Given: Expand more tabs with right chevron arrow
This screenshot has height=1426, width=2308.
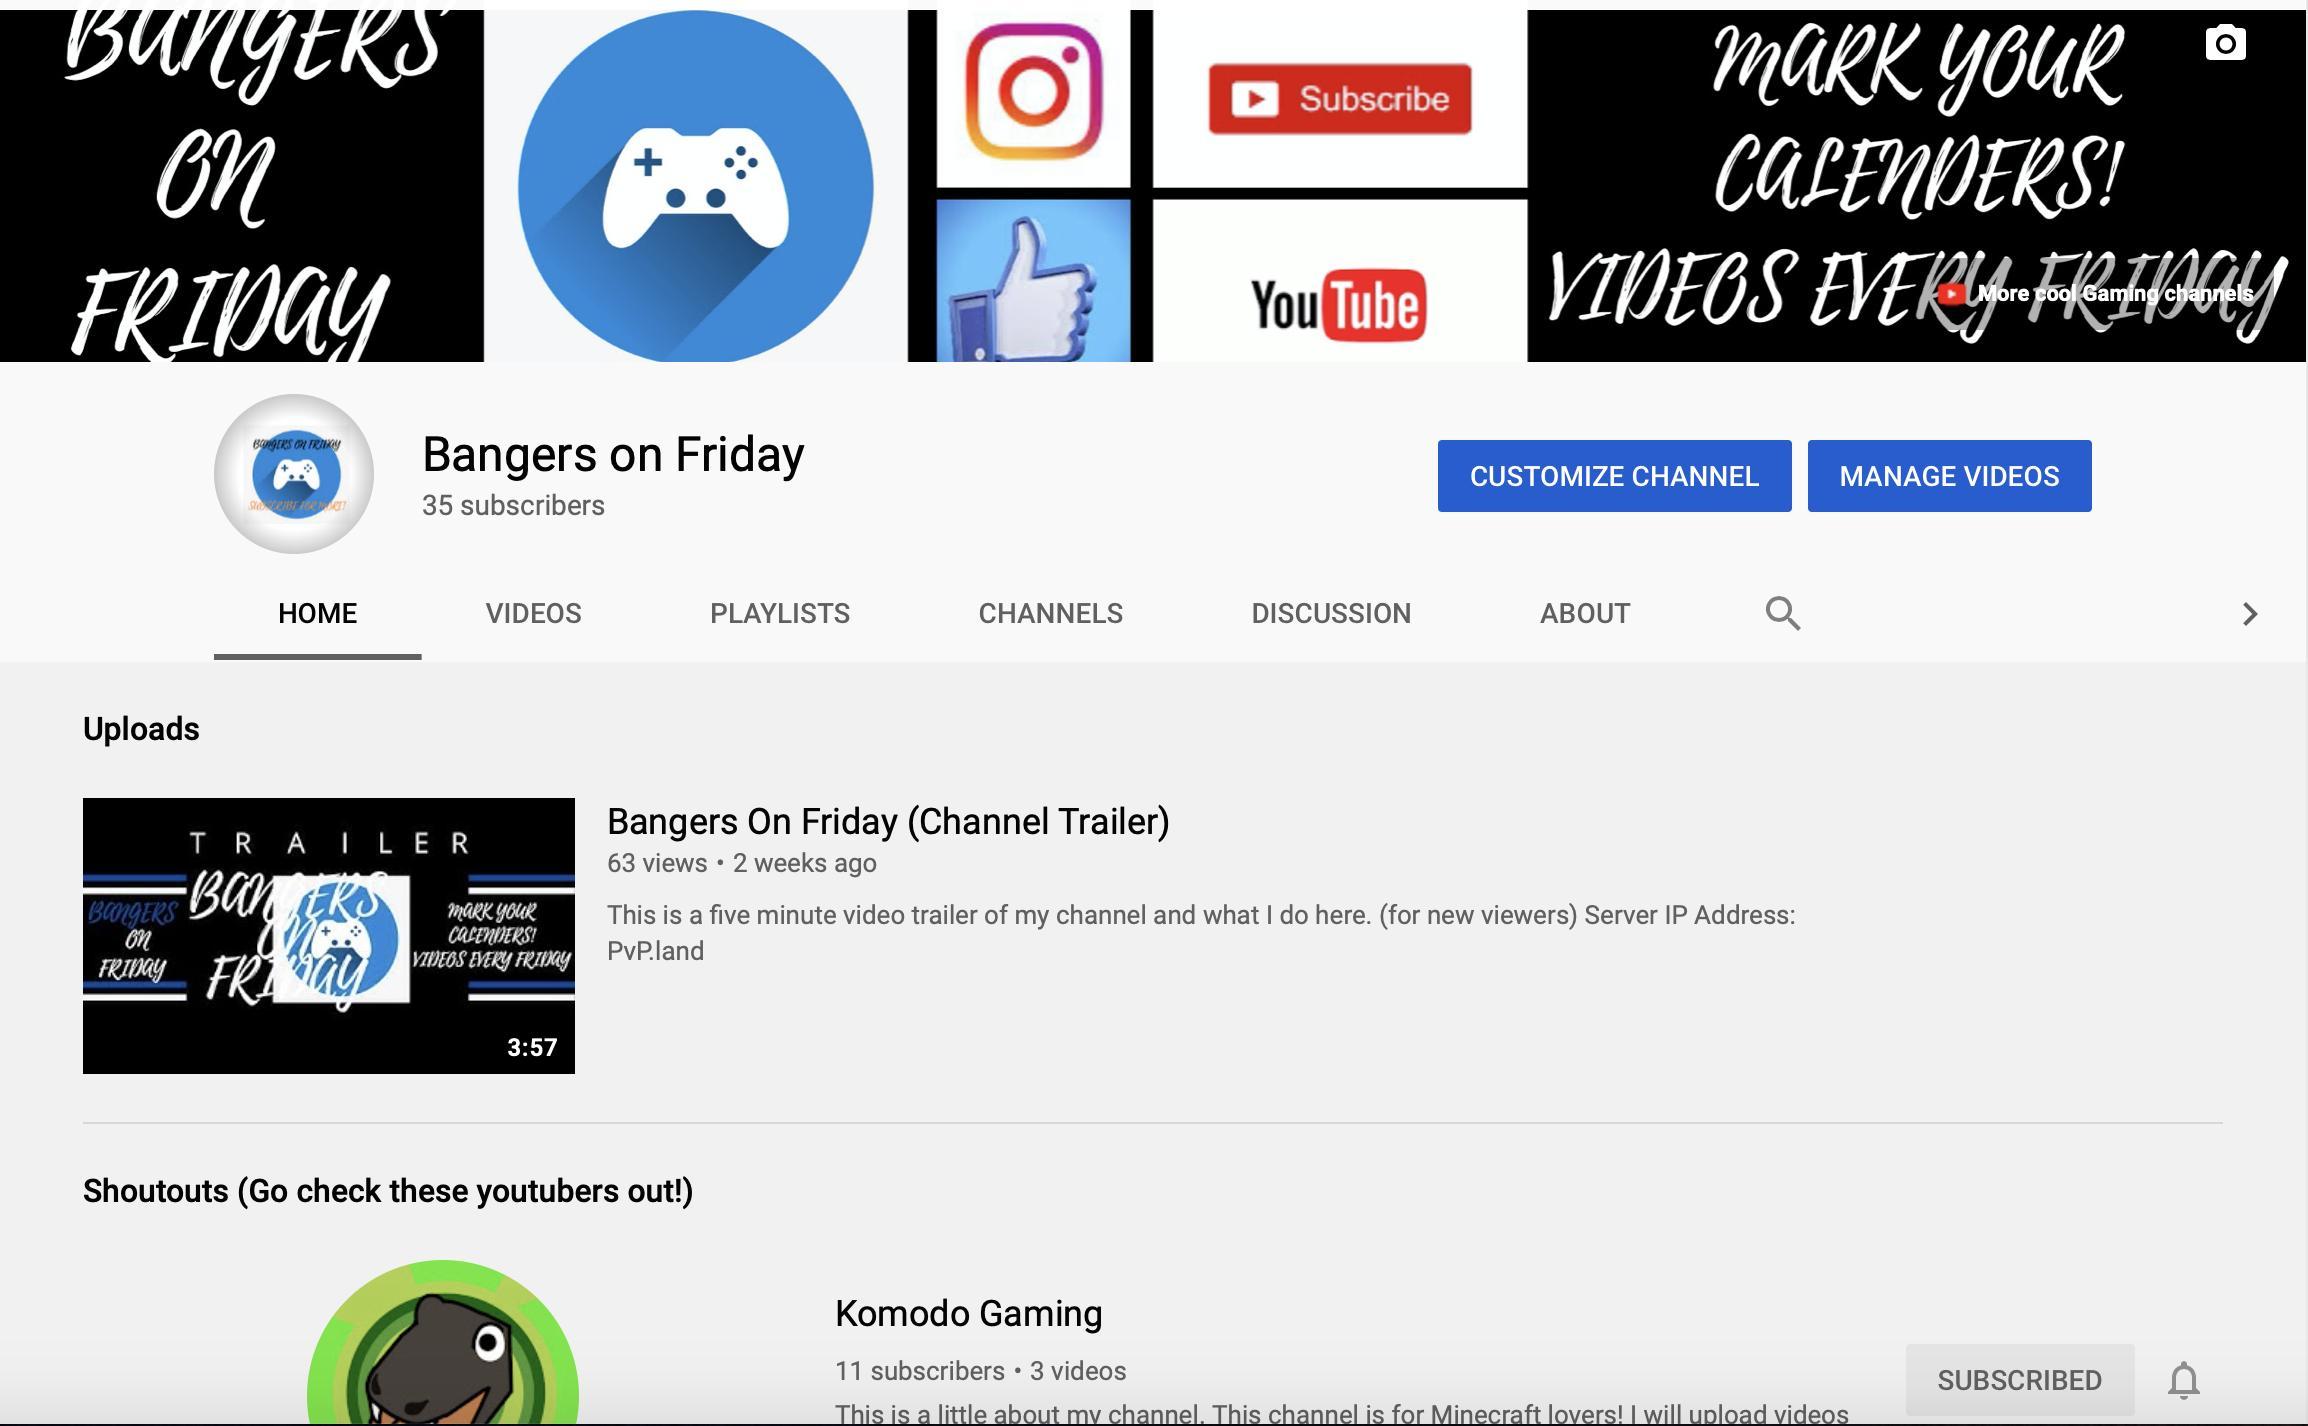Looking at the screenshot, I should pos(2249,613).
